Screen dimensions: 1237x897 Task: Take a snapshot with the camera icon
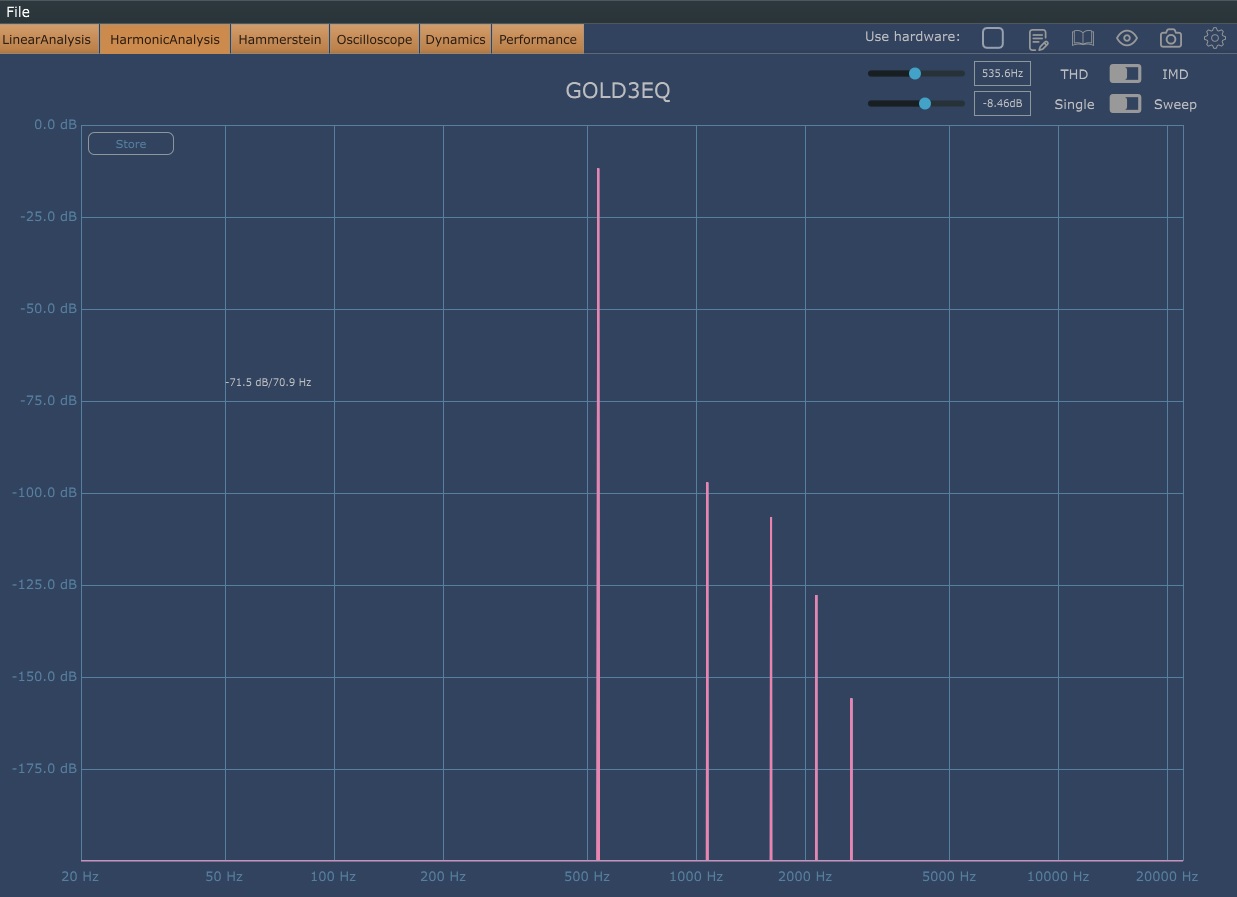(1171, 38)
